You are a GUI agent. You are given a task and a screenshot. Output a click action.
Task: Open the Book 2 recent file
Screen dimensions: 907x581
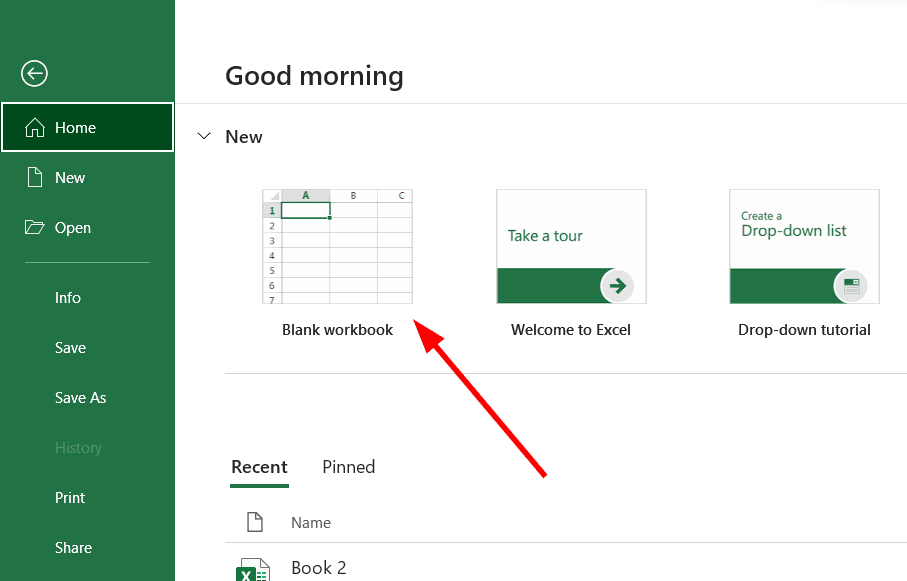[319, 568]
